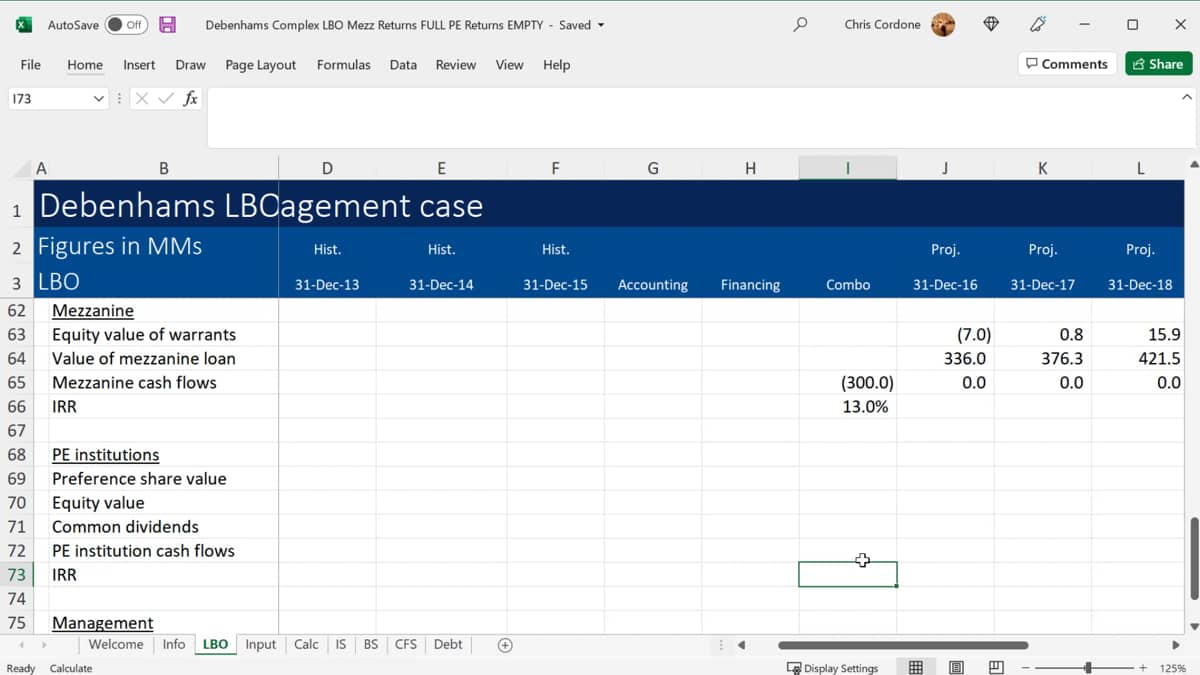Click the diamond premium icon
Screen dimensions: 1200x675
click(991, 24)
